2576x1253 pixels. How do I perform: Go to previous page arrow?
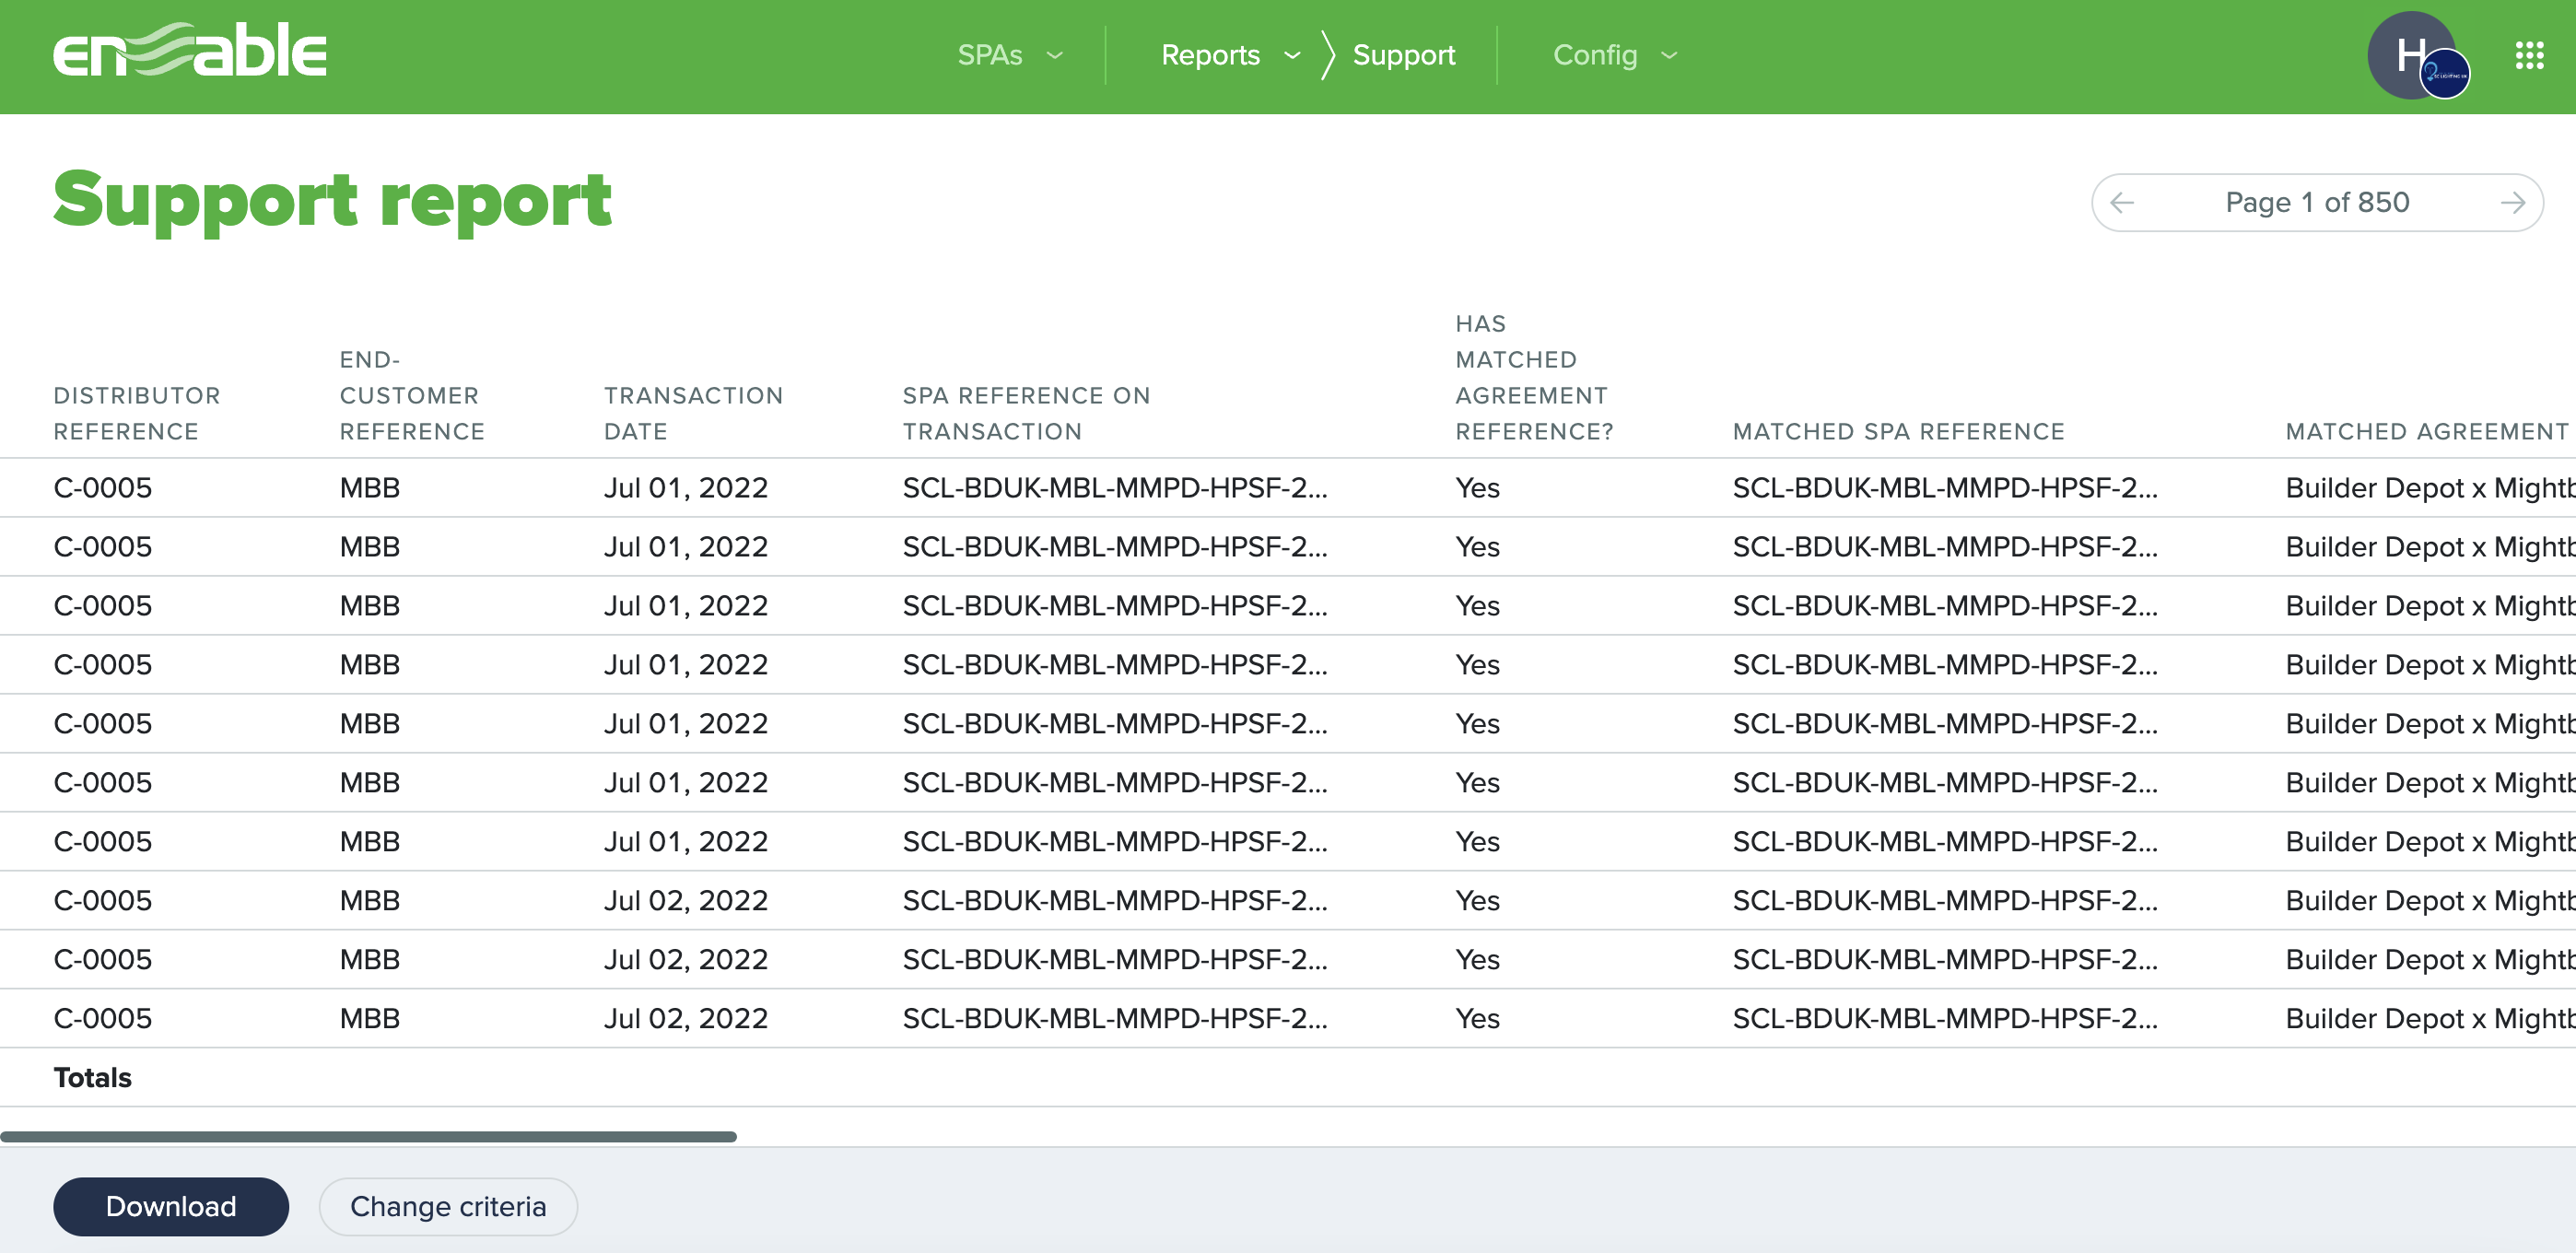[x=2122, y=203]
